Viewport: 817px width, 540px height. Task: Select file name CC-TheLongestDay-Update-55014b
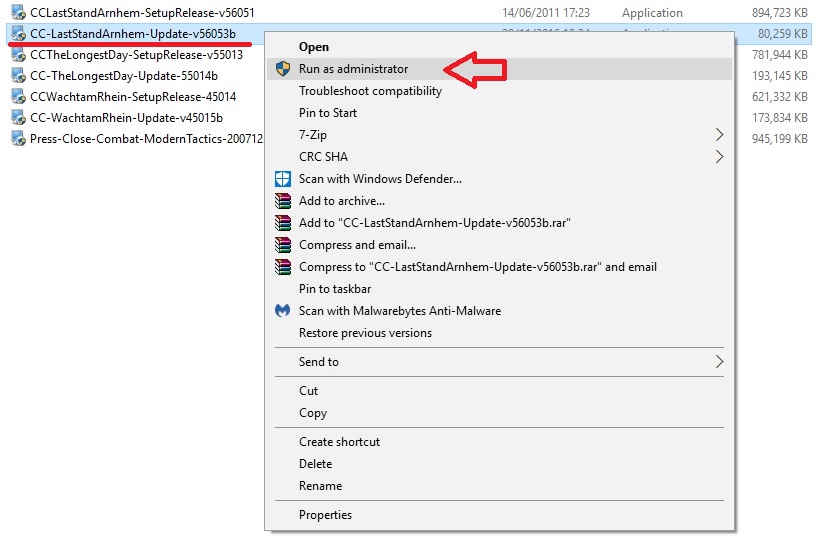[x=124, y=76]
